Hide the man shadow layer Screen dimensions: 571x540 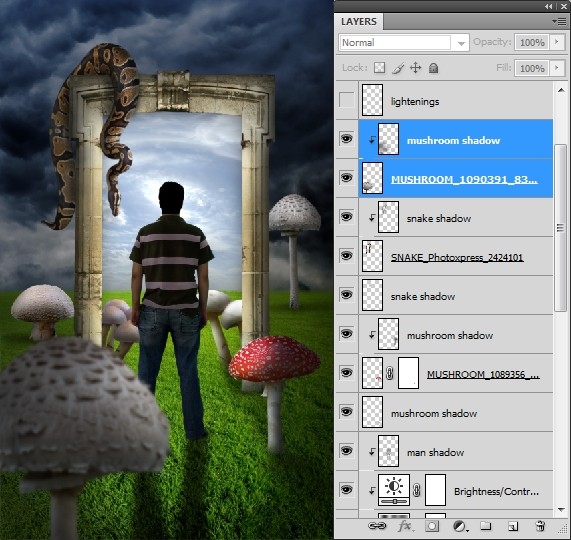click(346, 451)
